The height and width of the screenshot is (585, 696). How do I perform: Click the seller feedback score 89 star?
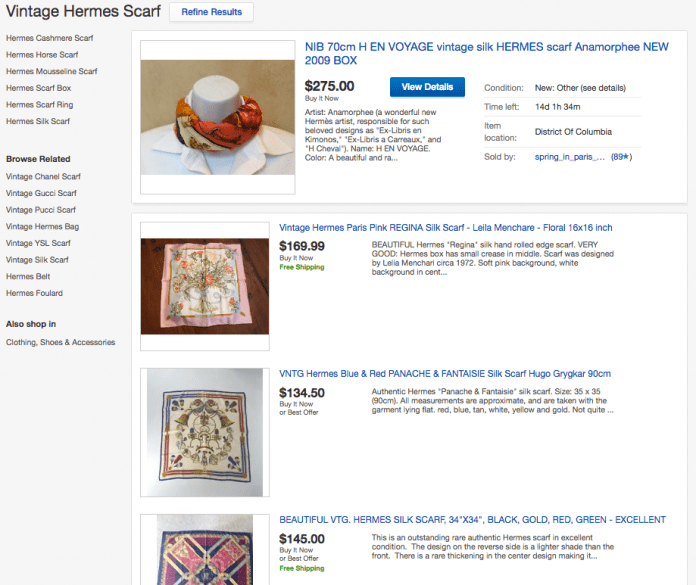620,157
